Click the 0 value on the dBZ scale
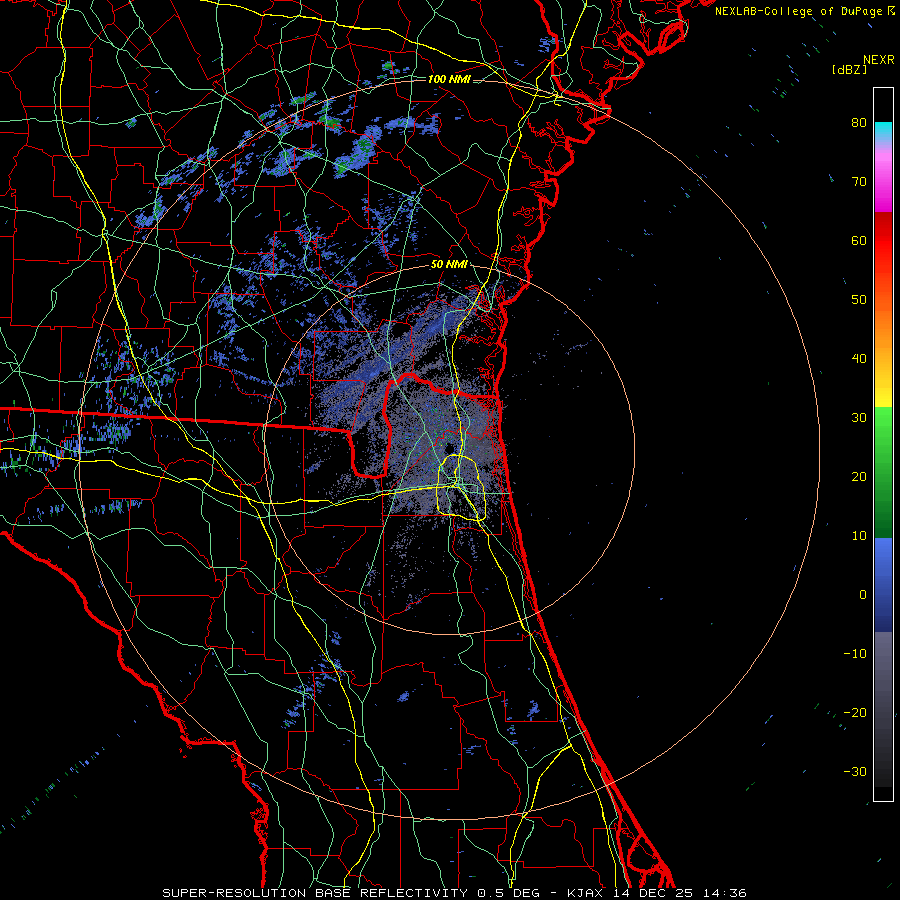Image resolution: width=900 pixels, height=900 pixels. click(x=863, y=595)
